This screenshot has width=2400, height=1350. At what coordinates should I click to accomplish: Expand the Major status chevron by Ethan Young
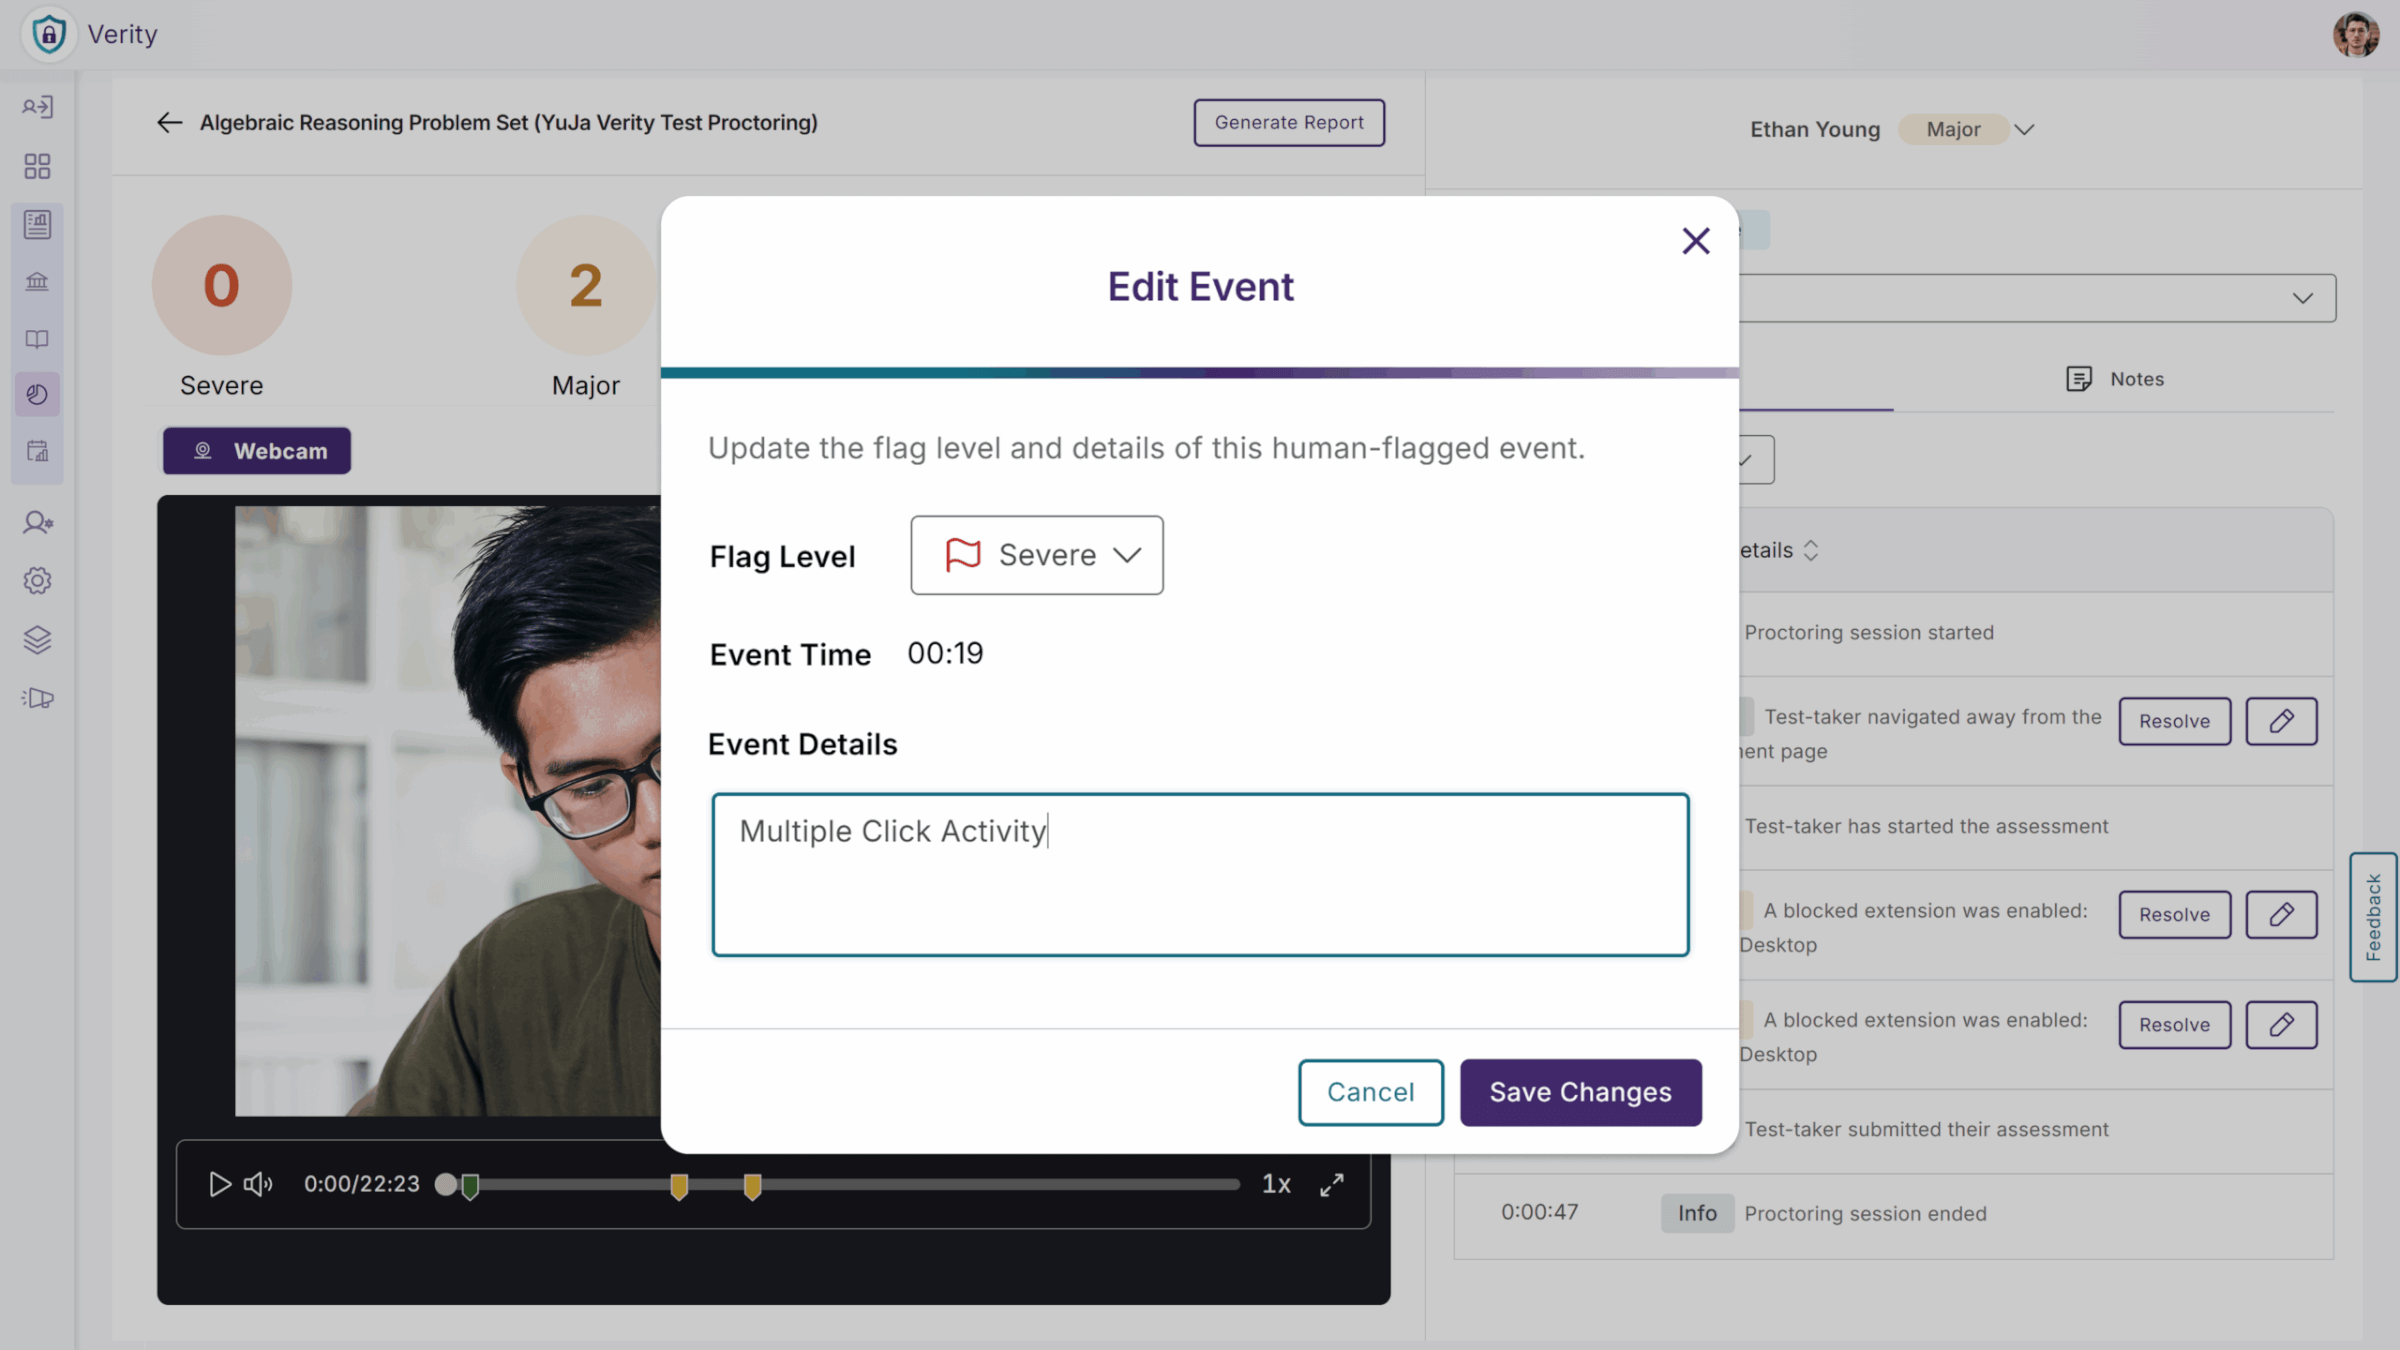point(2025,130)
